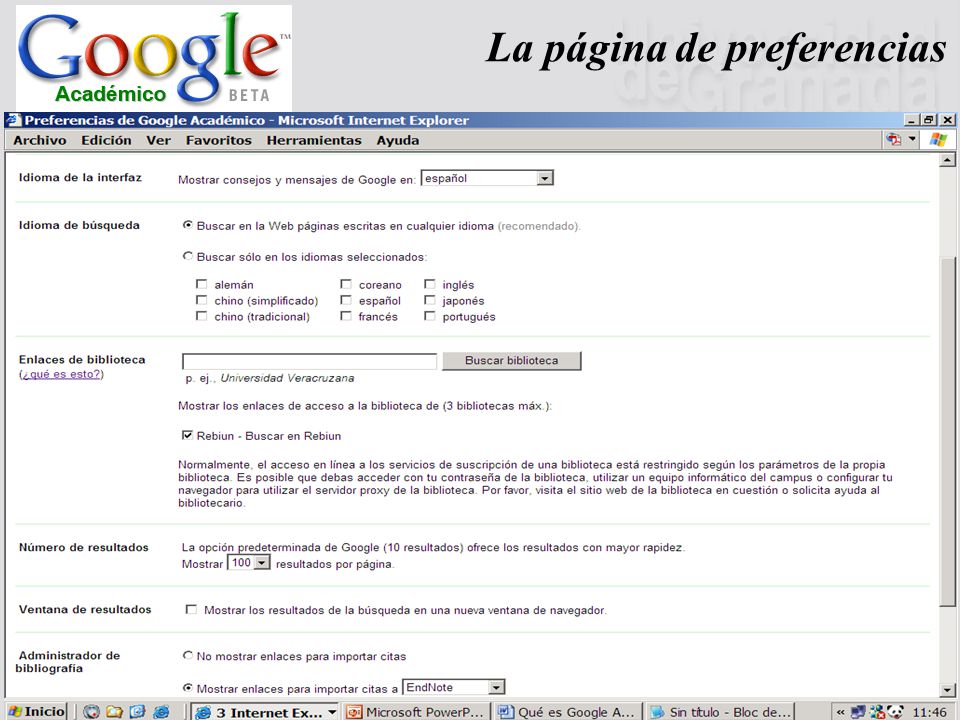Click the round gray quick launch icon beside Inicio
Screen dimensions: 960x720
pyautogui.click(x=91, y=711)
